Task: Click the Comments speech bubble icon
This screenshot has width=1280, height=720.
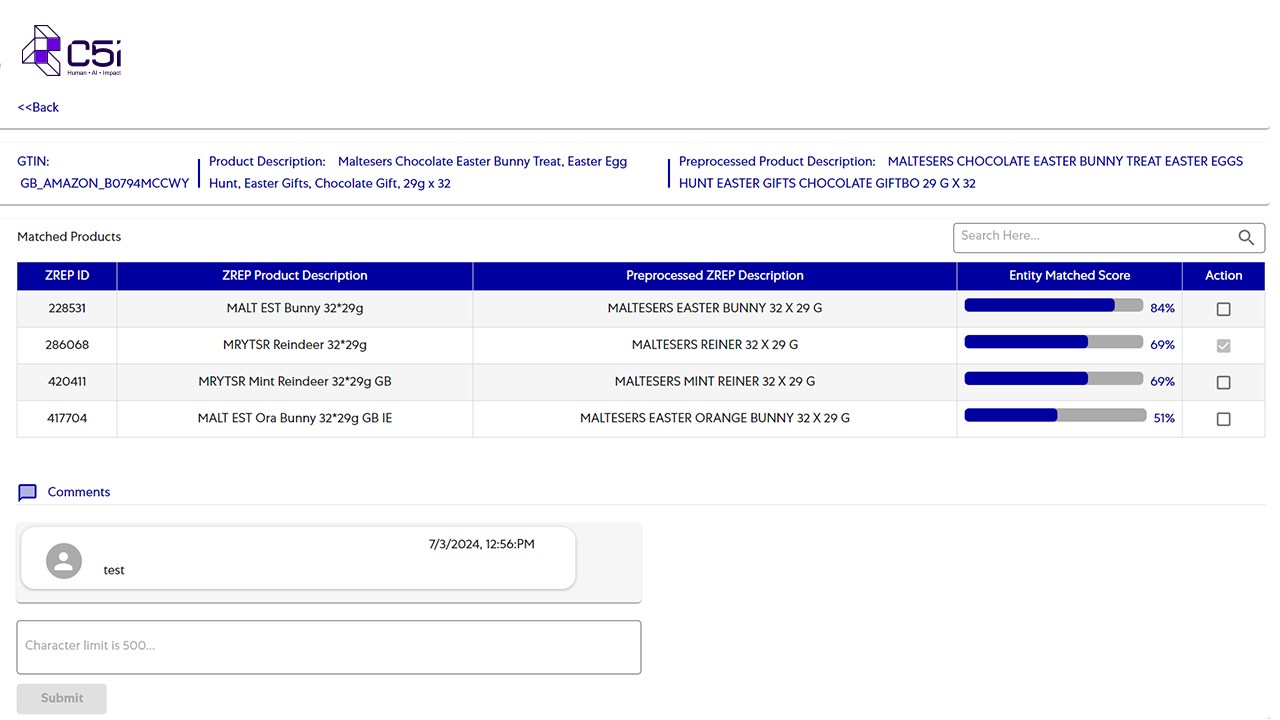Action: point(28,492)
